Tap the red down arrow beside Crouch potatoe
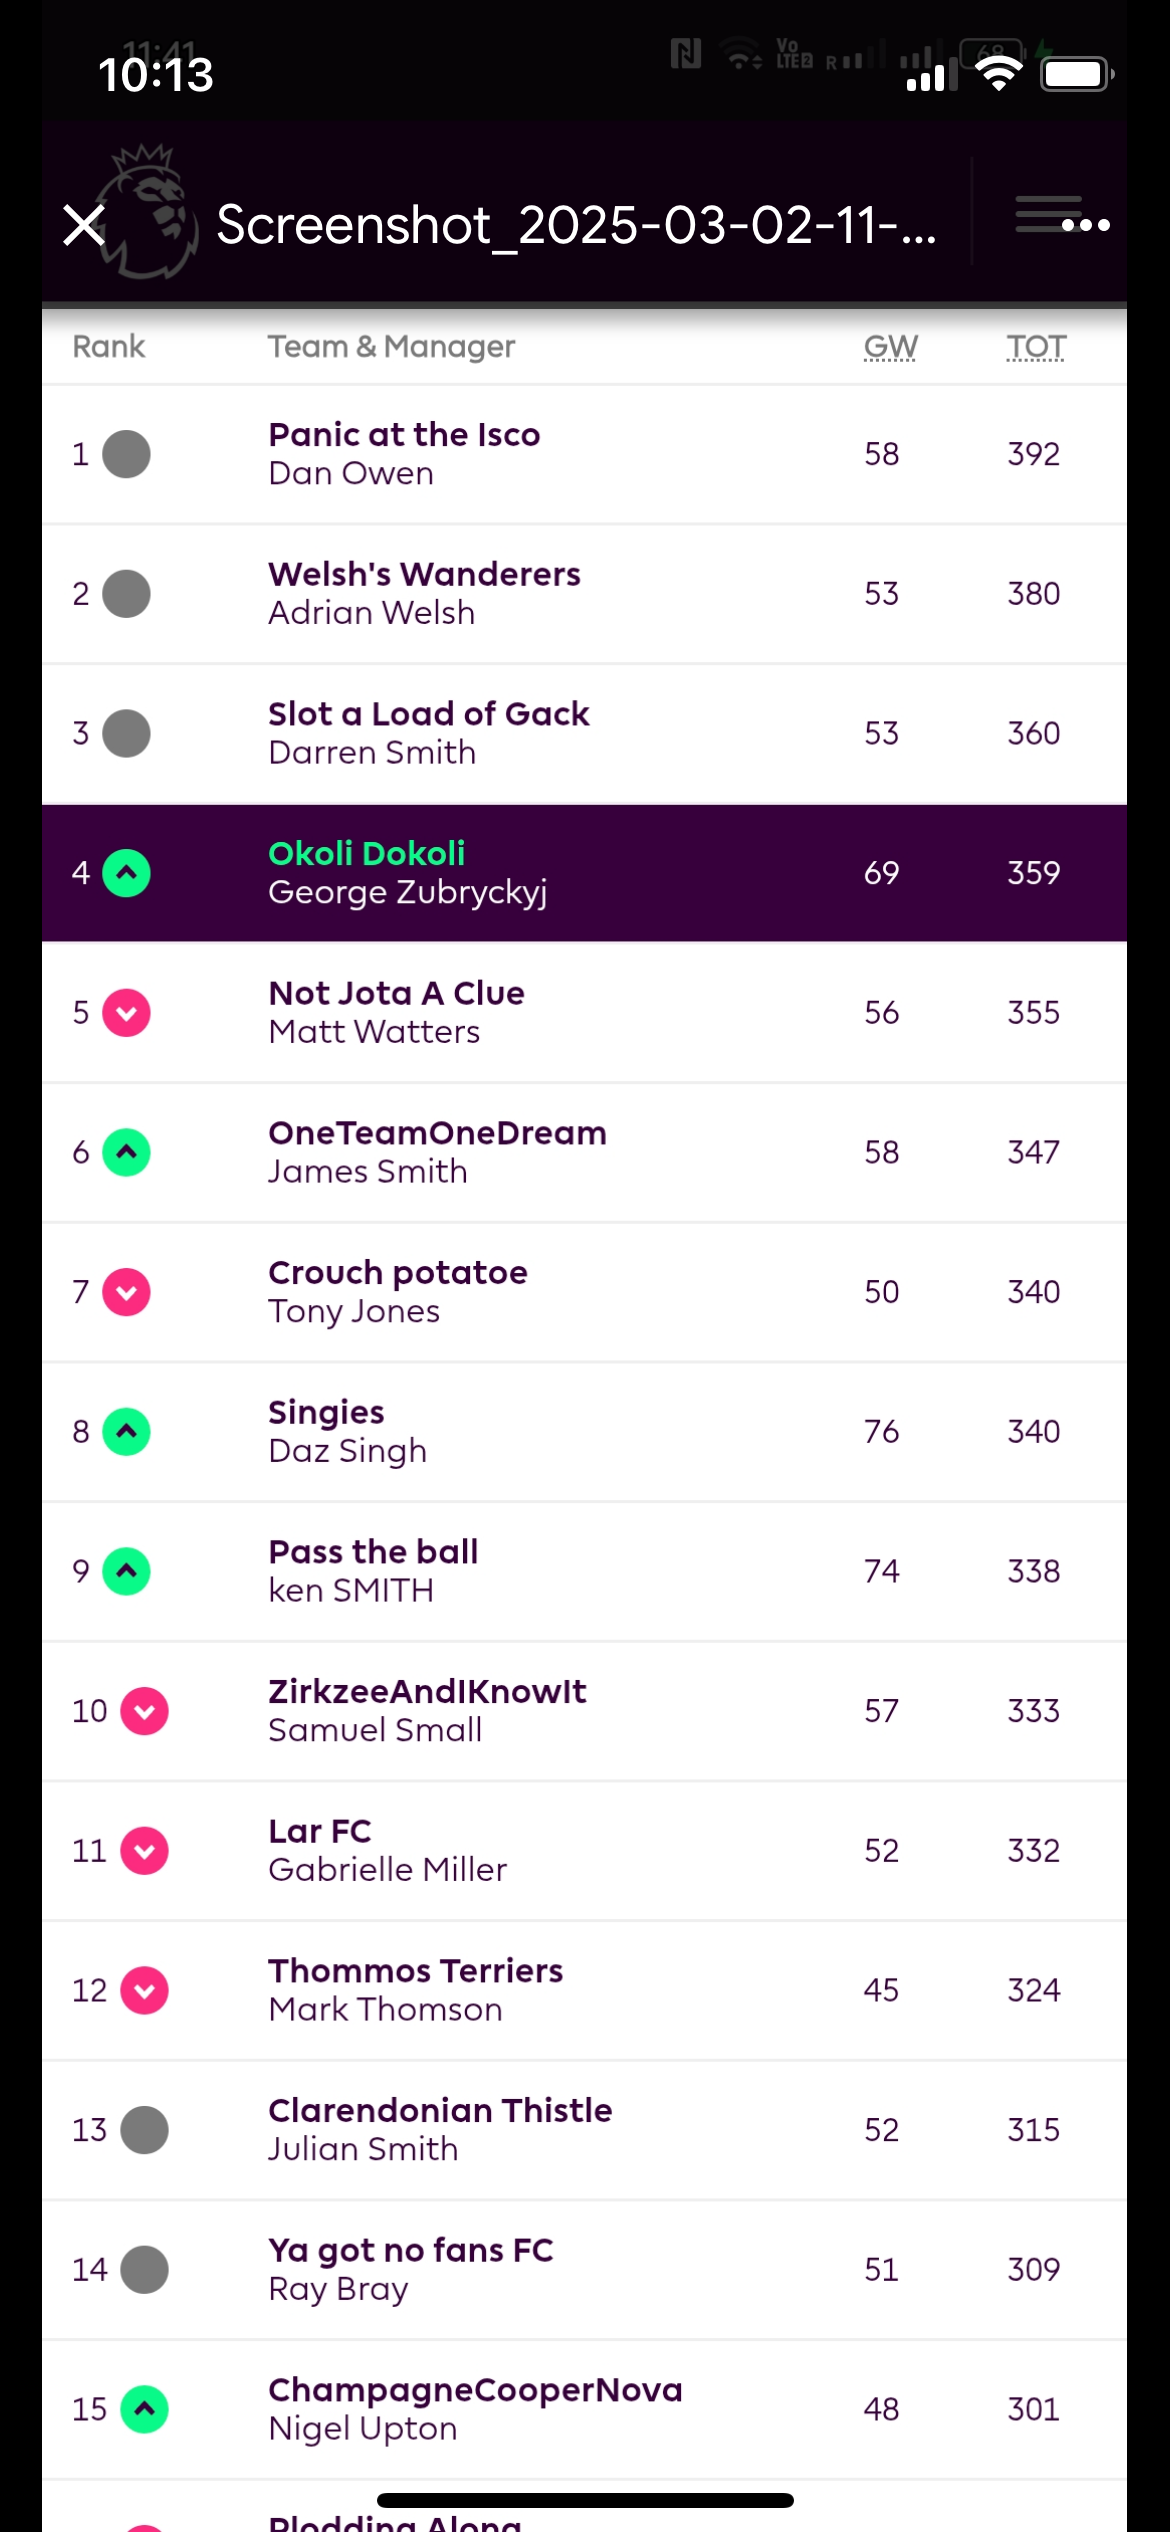This screenshot has height=2532, width=1170. coord(127,1292)
